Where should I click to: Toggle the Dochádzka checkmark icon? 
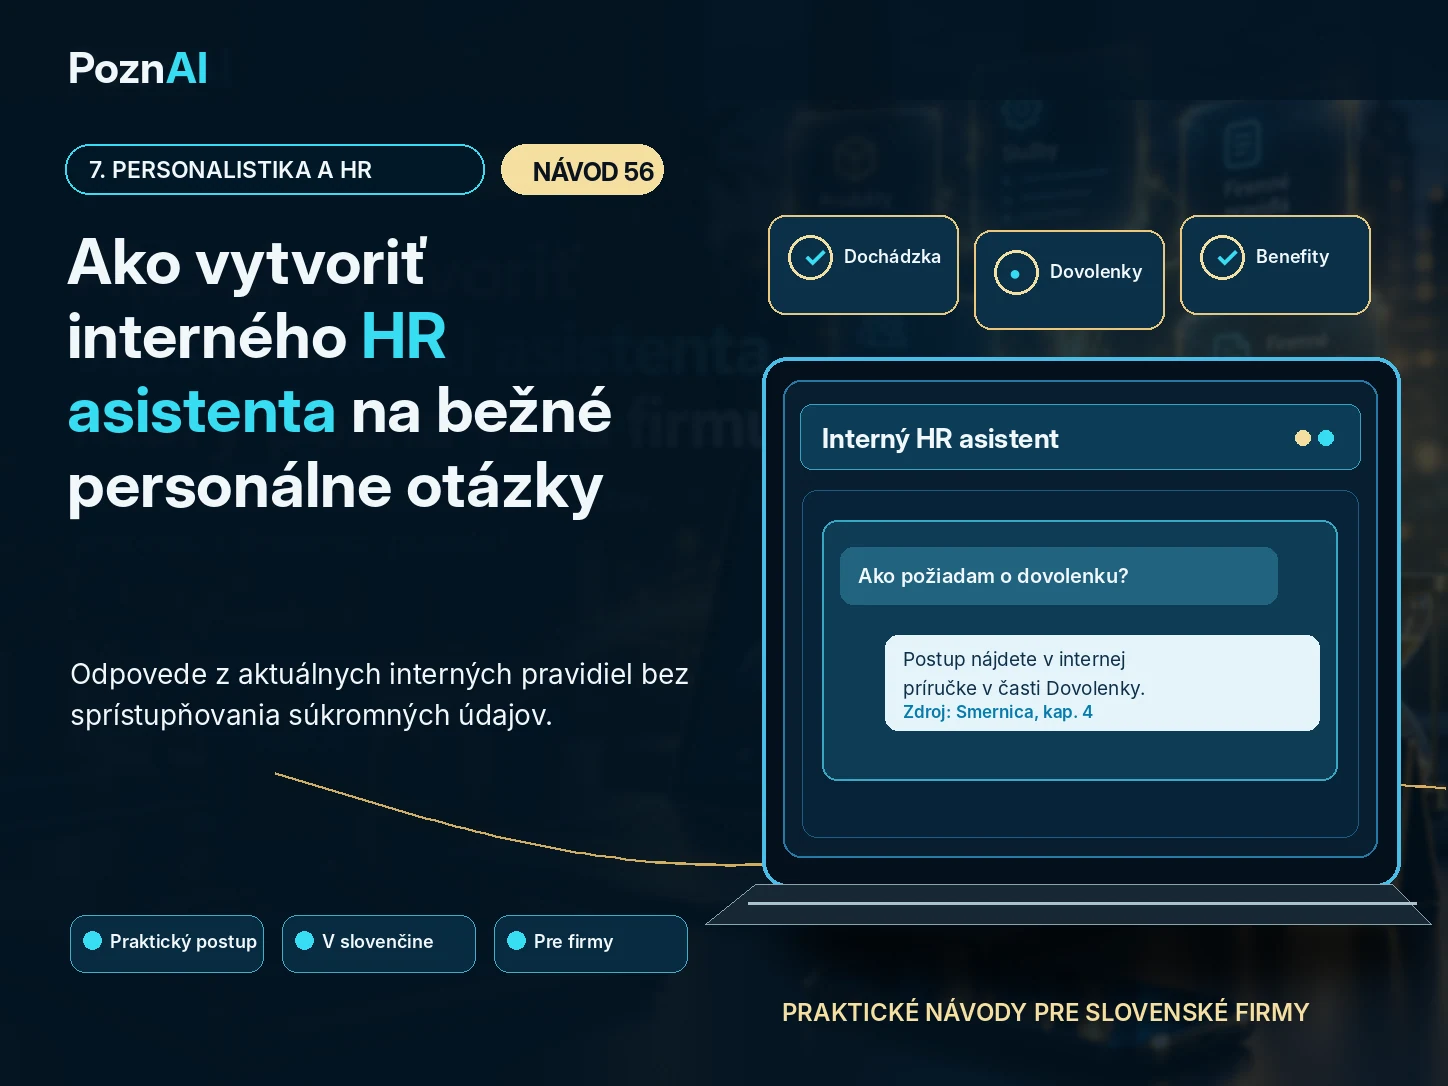[x=811, y=258]
